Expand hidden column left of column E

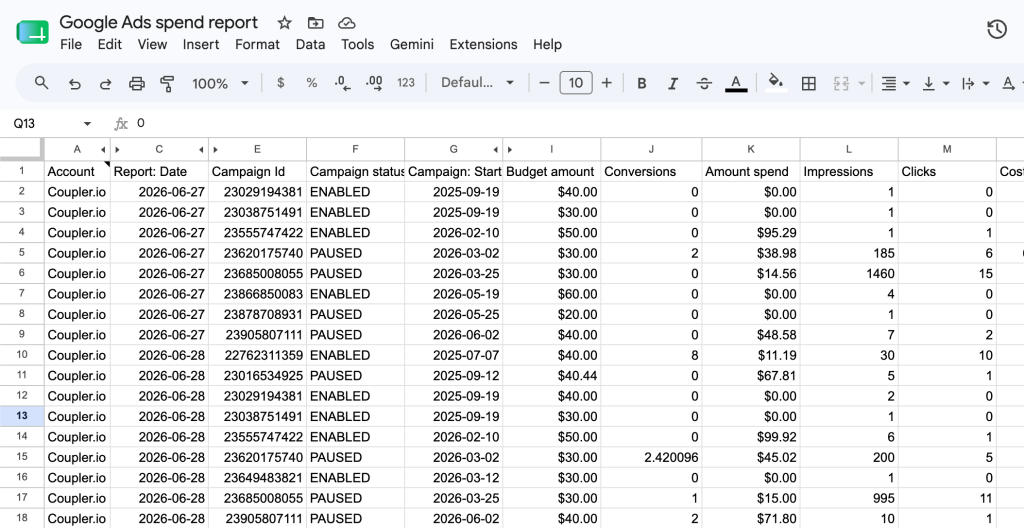coord(216,150)
